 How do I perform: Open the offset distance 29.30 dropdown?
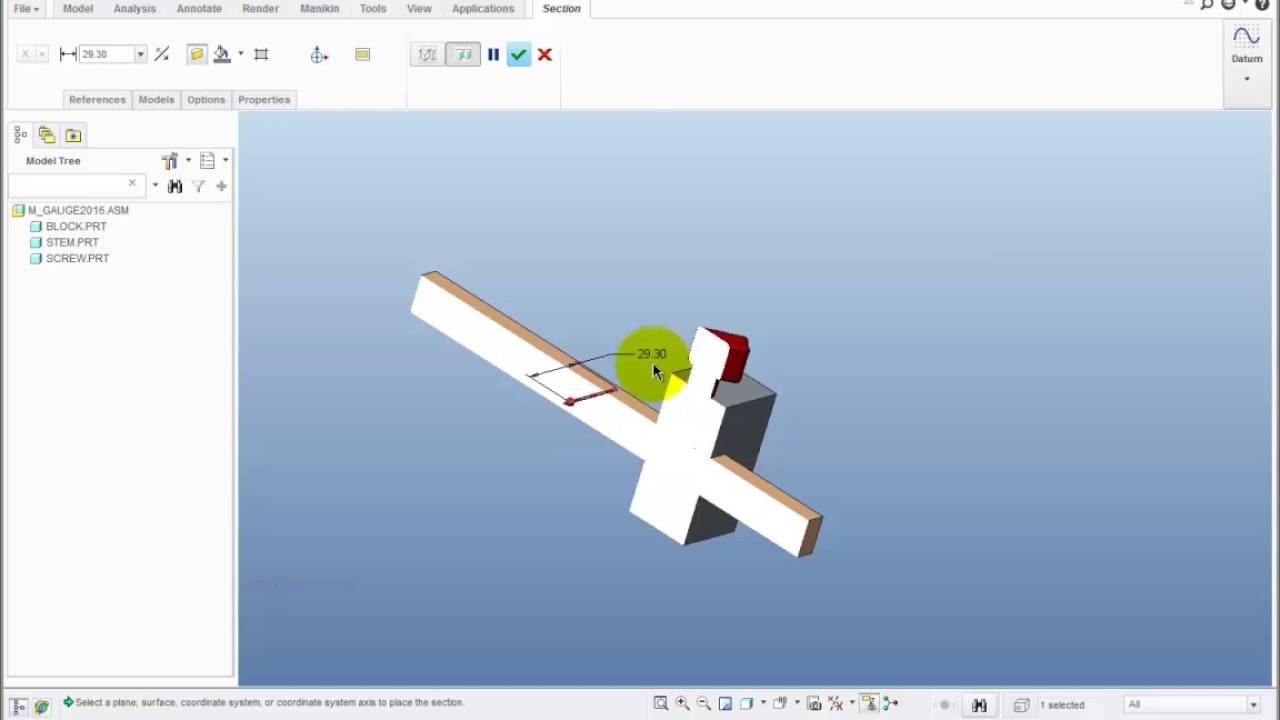pyautogui.click(x=140, y=55)
